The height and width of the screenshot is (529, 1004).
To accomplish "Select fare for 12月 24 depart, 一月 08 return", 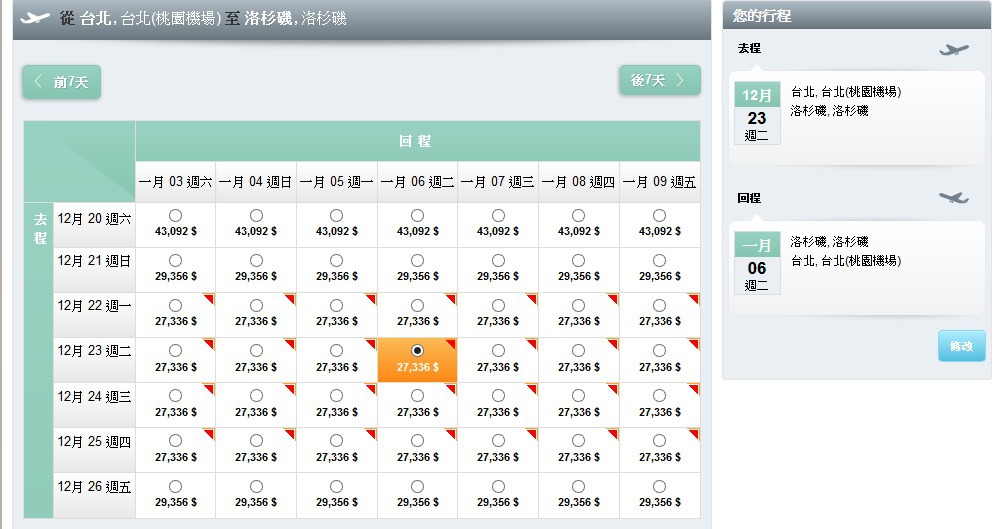I will (x=578, y=396).
